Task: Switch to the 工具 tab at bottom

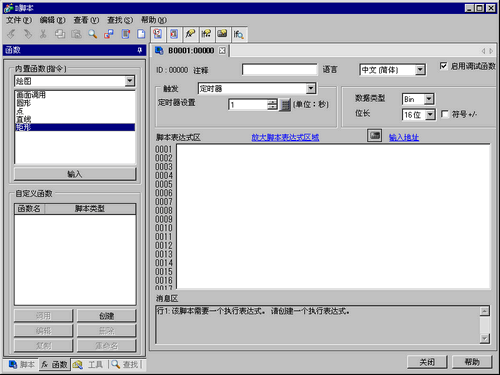Action: coord(89,365)
